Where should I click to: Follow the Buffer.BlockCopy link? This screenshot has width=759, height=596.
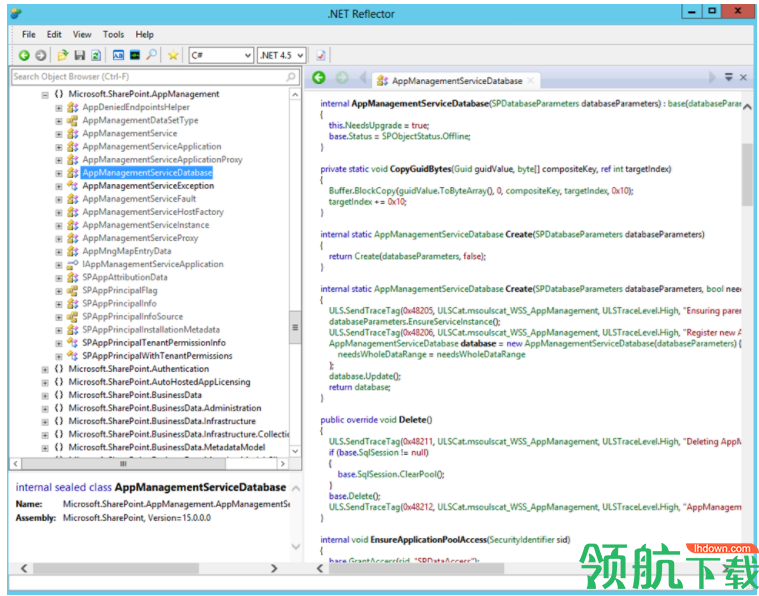362,191
